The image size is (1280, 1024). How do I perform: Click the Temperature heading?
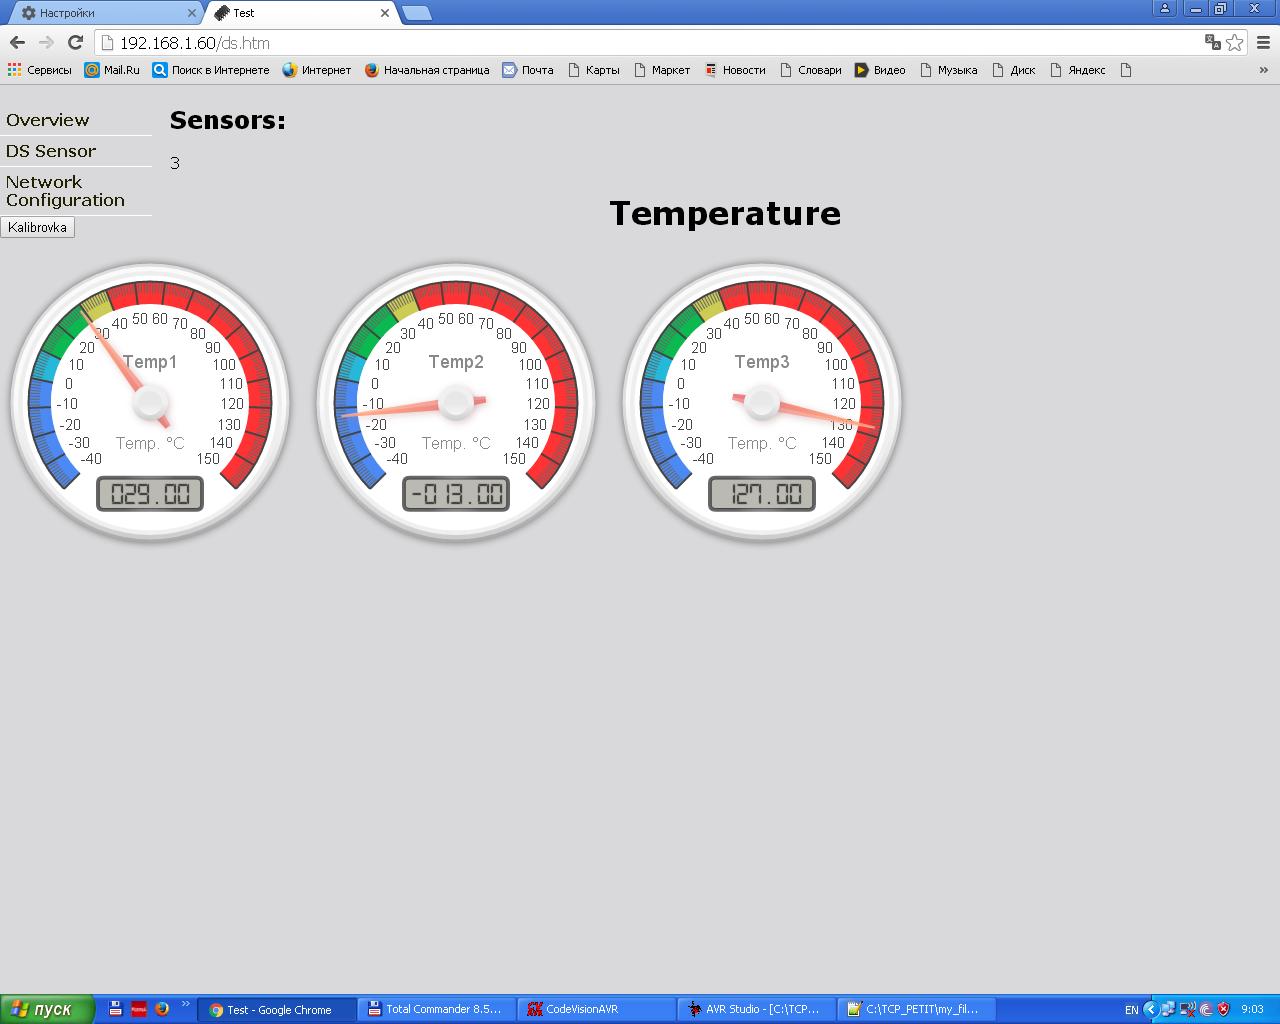[725, 213]
